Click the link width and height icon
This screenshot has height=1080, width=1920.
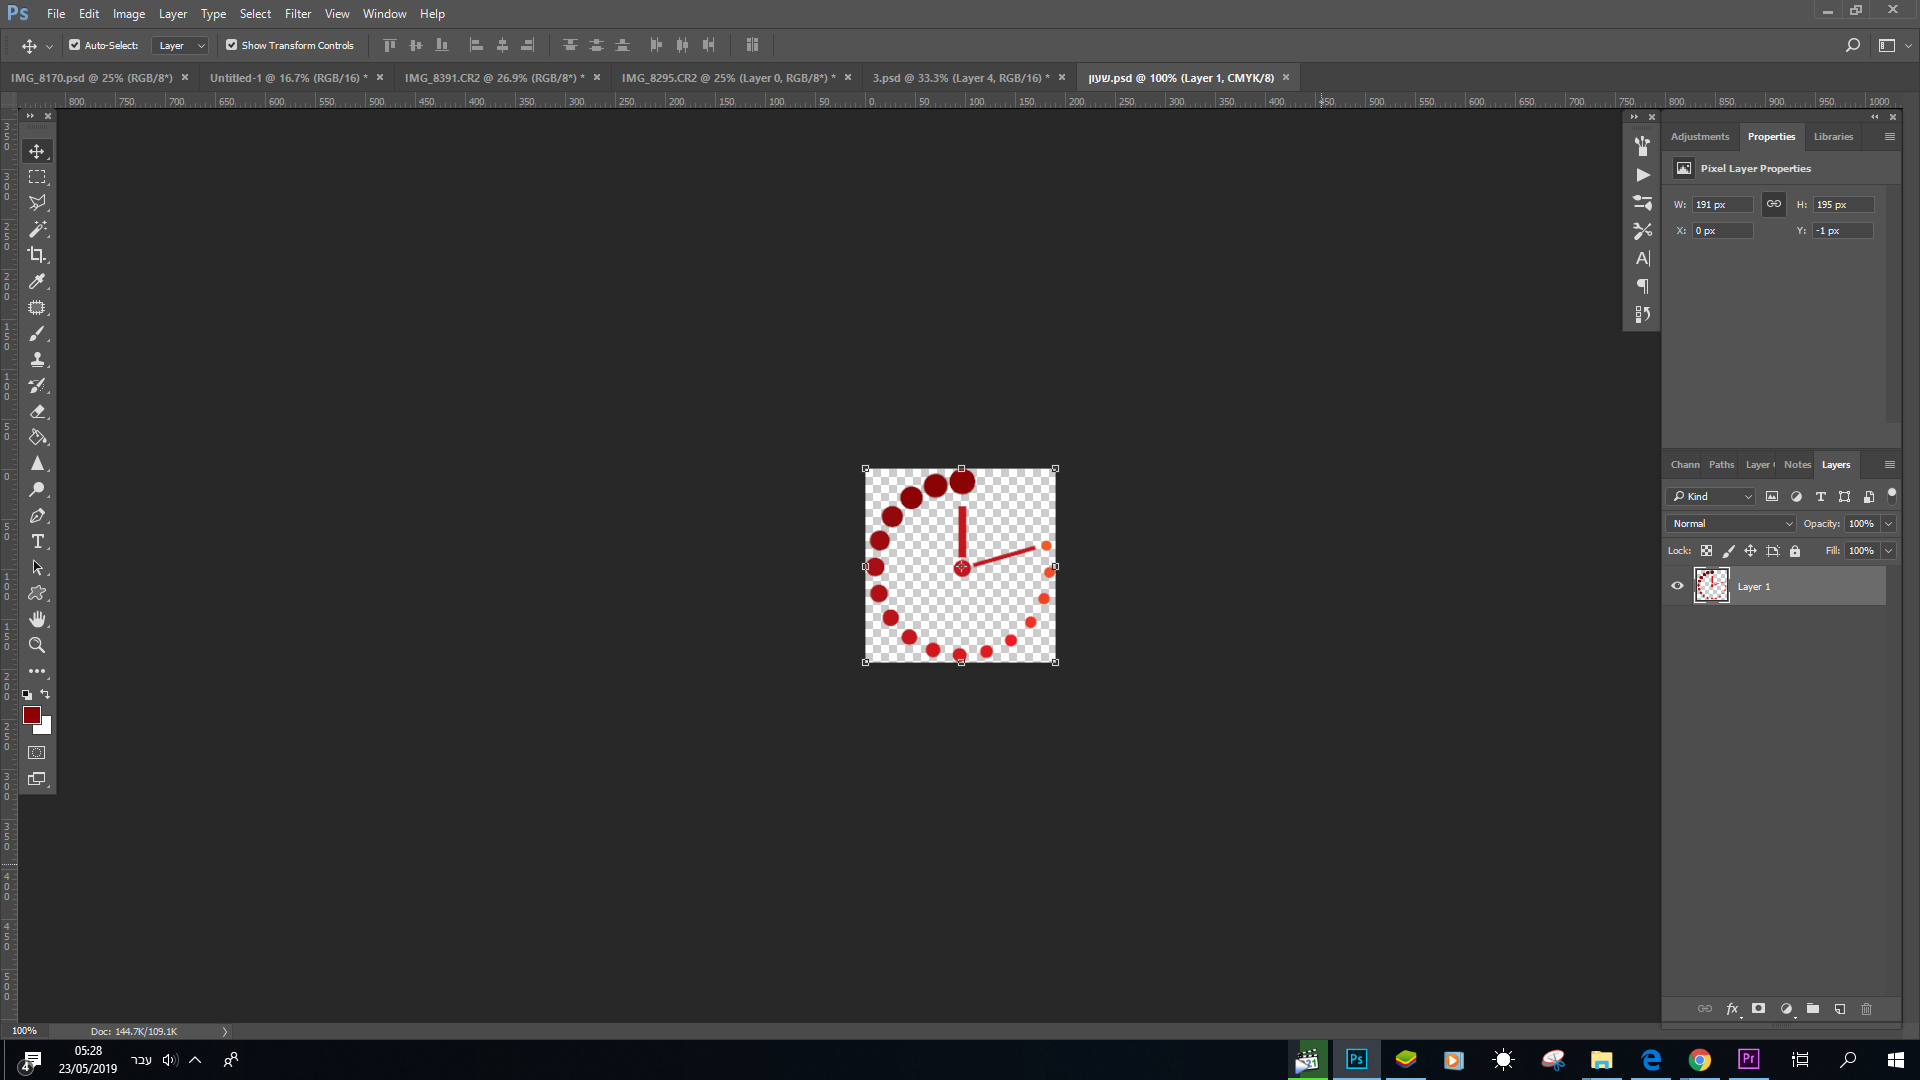1774,203
